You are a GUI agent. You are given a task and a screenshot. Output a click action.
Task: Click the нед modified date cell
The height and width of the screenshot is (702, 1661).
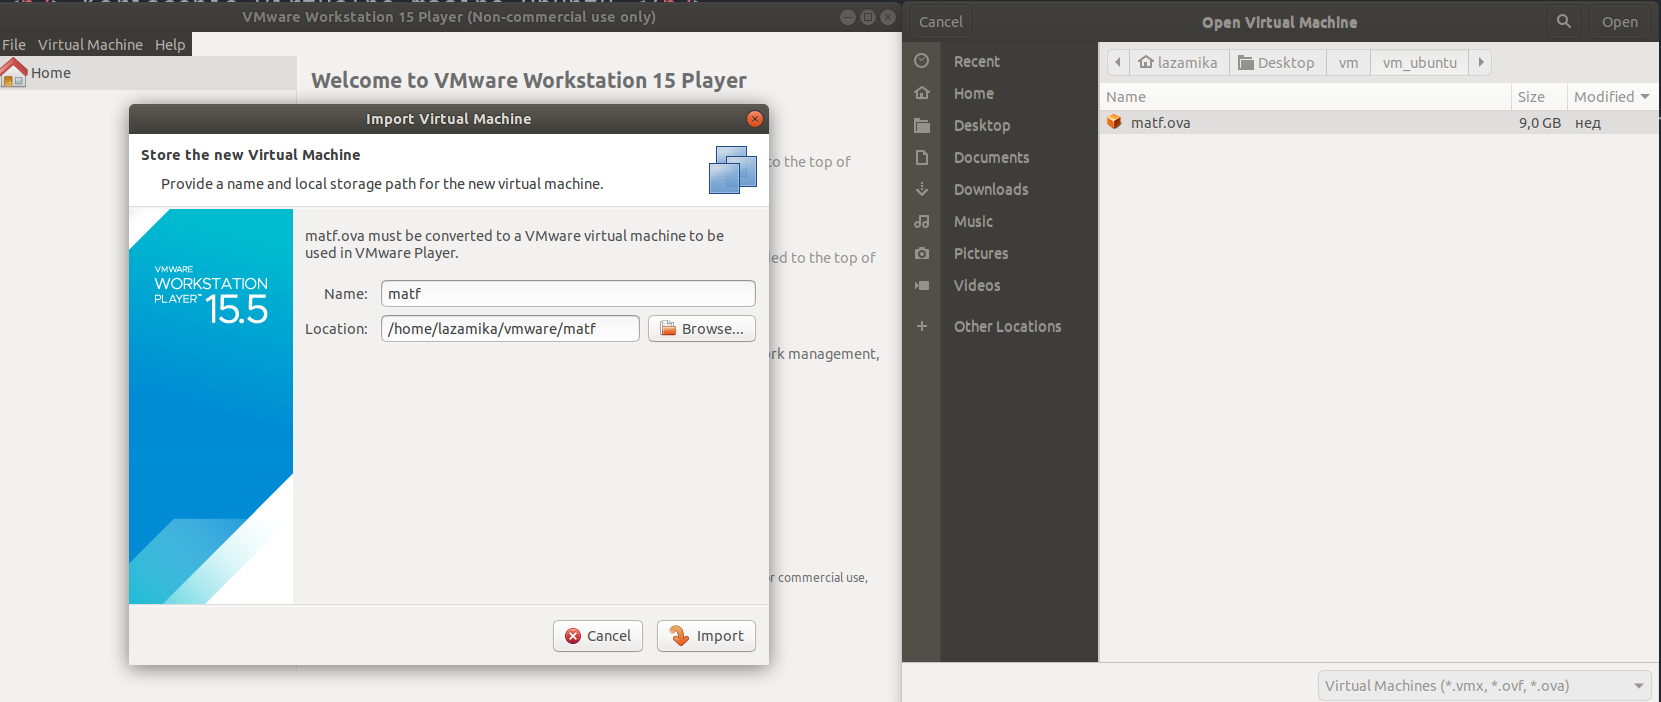coord(1588,123)
